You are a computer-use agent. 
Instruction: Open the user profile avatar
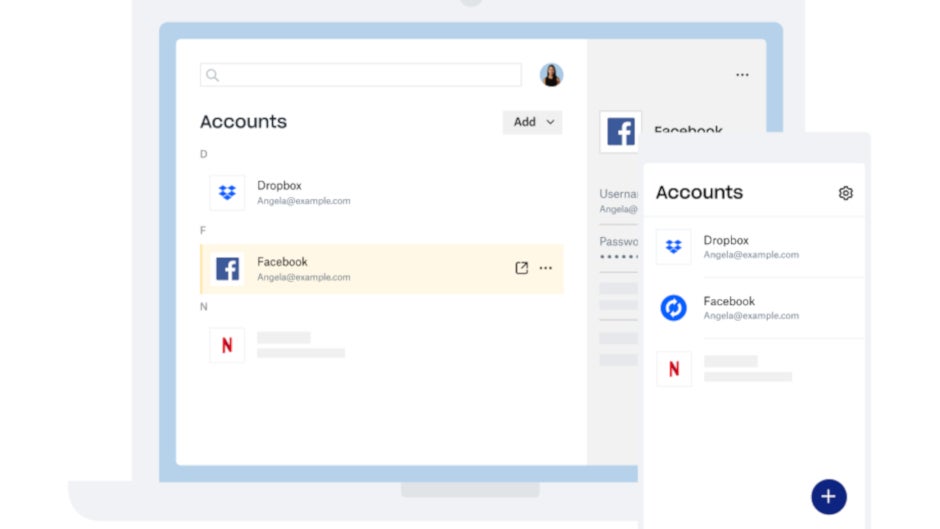pyautogui.click(x=551, y=74)
